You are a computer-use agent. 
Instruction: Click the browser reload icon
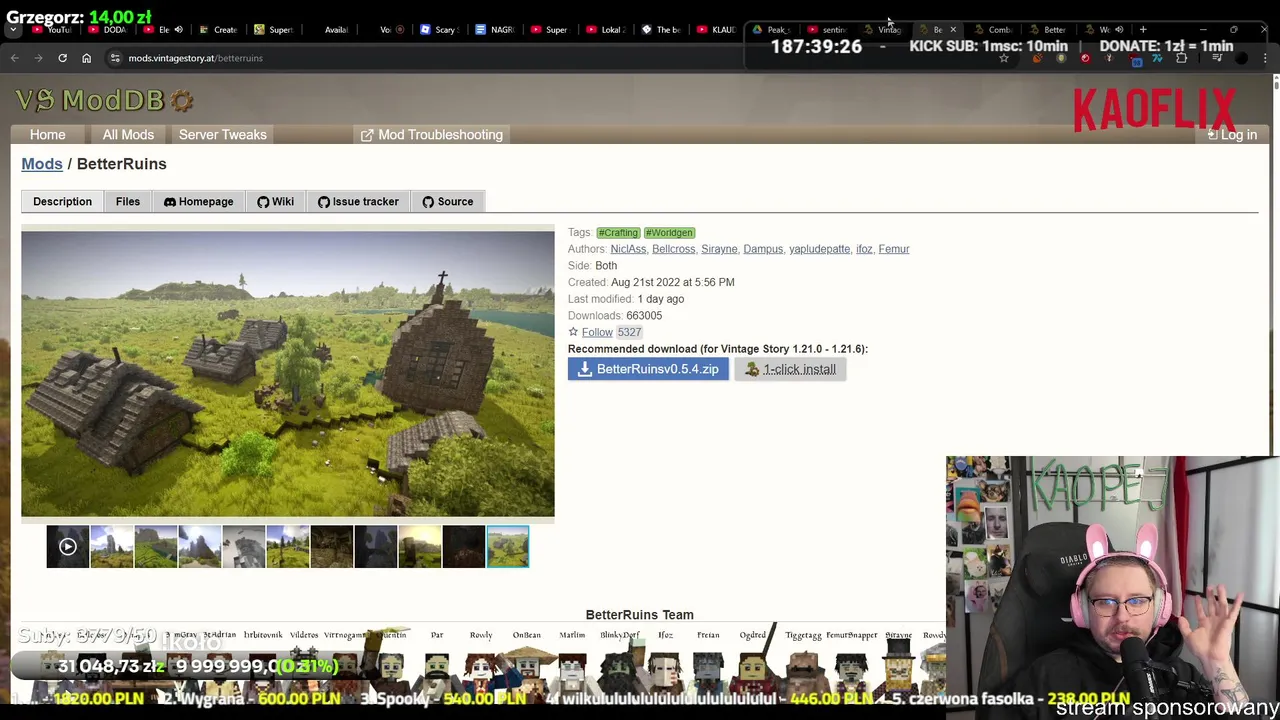[62, 58]
